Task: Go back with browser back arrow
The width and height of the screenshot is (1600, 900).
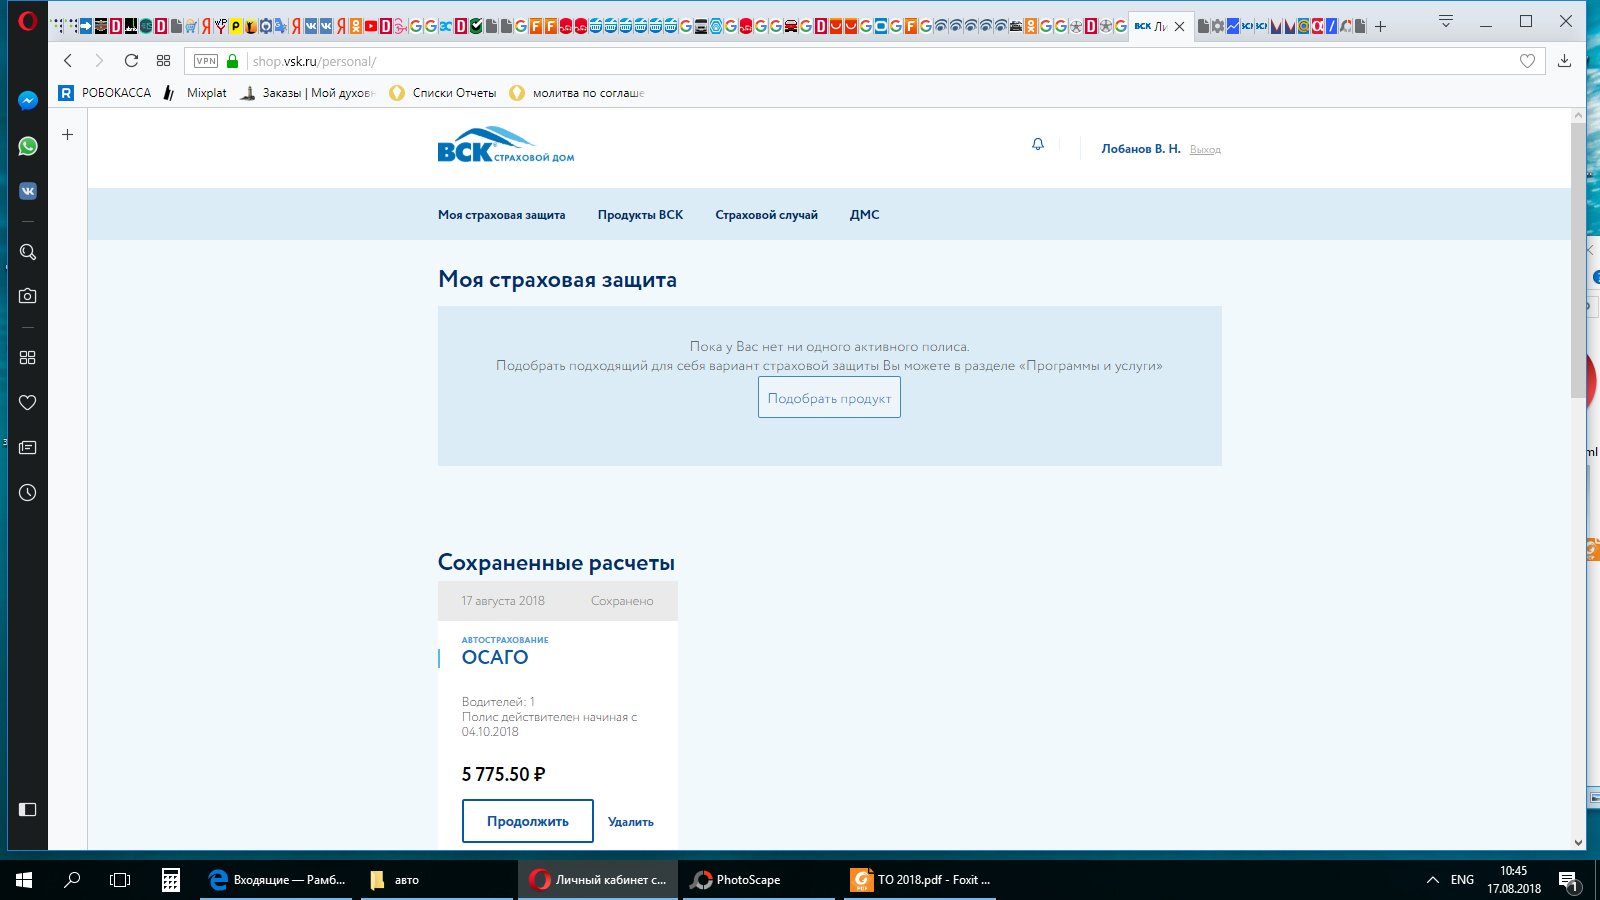Action: pyautogui.click(x=68, y=61)
